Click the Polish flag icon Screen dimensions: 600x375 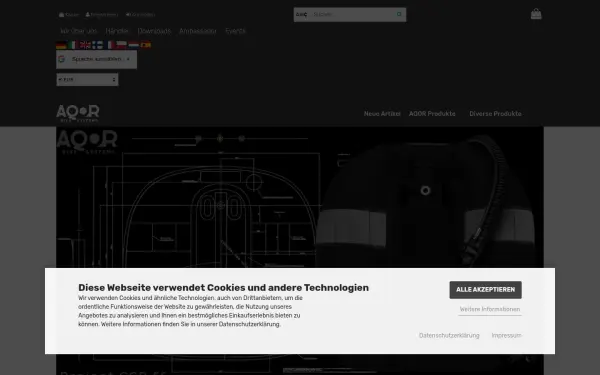pyautogui.click(x=121, y=45)
